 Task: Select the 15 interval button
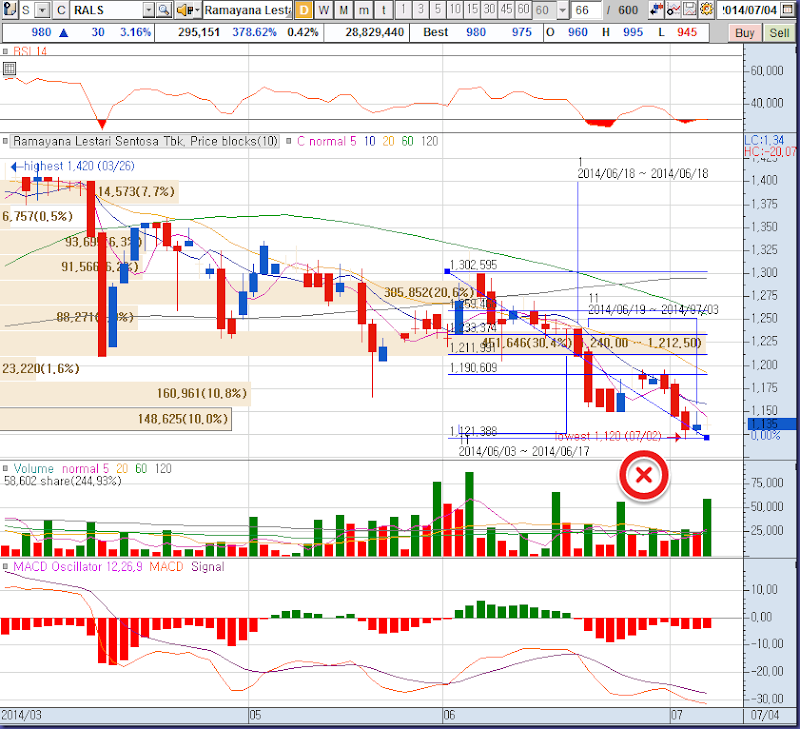pos(472,9)
